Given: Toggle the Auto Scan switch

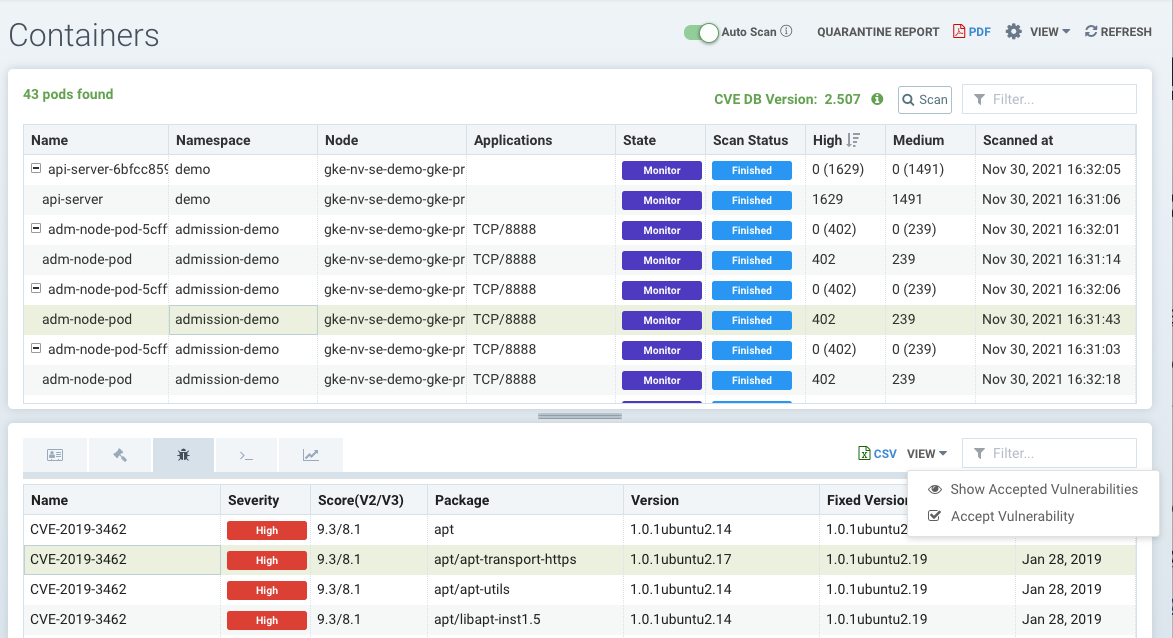Looking at the screenshot, I should coord(702,32).
